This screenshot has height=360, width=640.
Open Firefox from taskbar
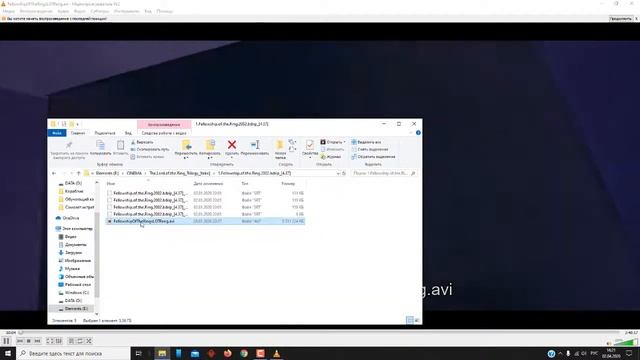coord(227,353)
